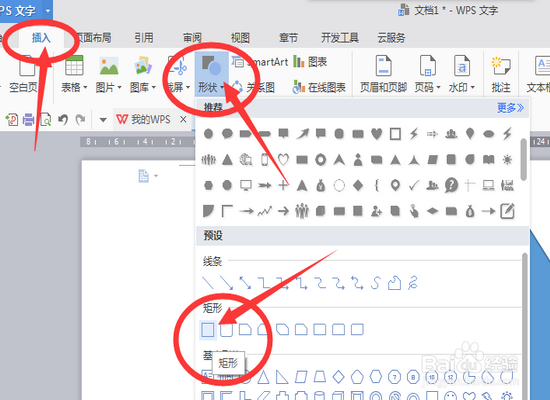Open the 视图 tab
This screenshot has height=400, width=550.
[x=240, y=38]
